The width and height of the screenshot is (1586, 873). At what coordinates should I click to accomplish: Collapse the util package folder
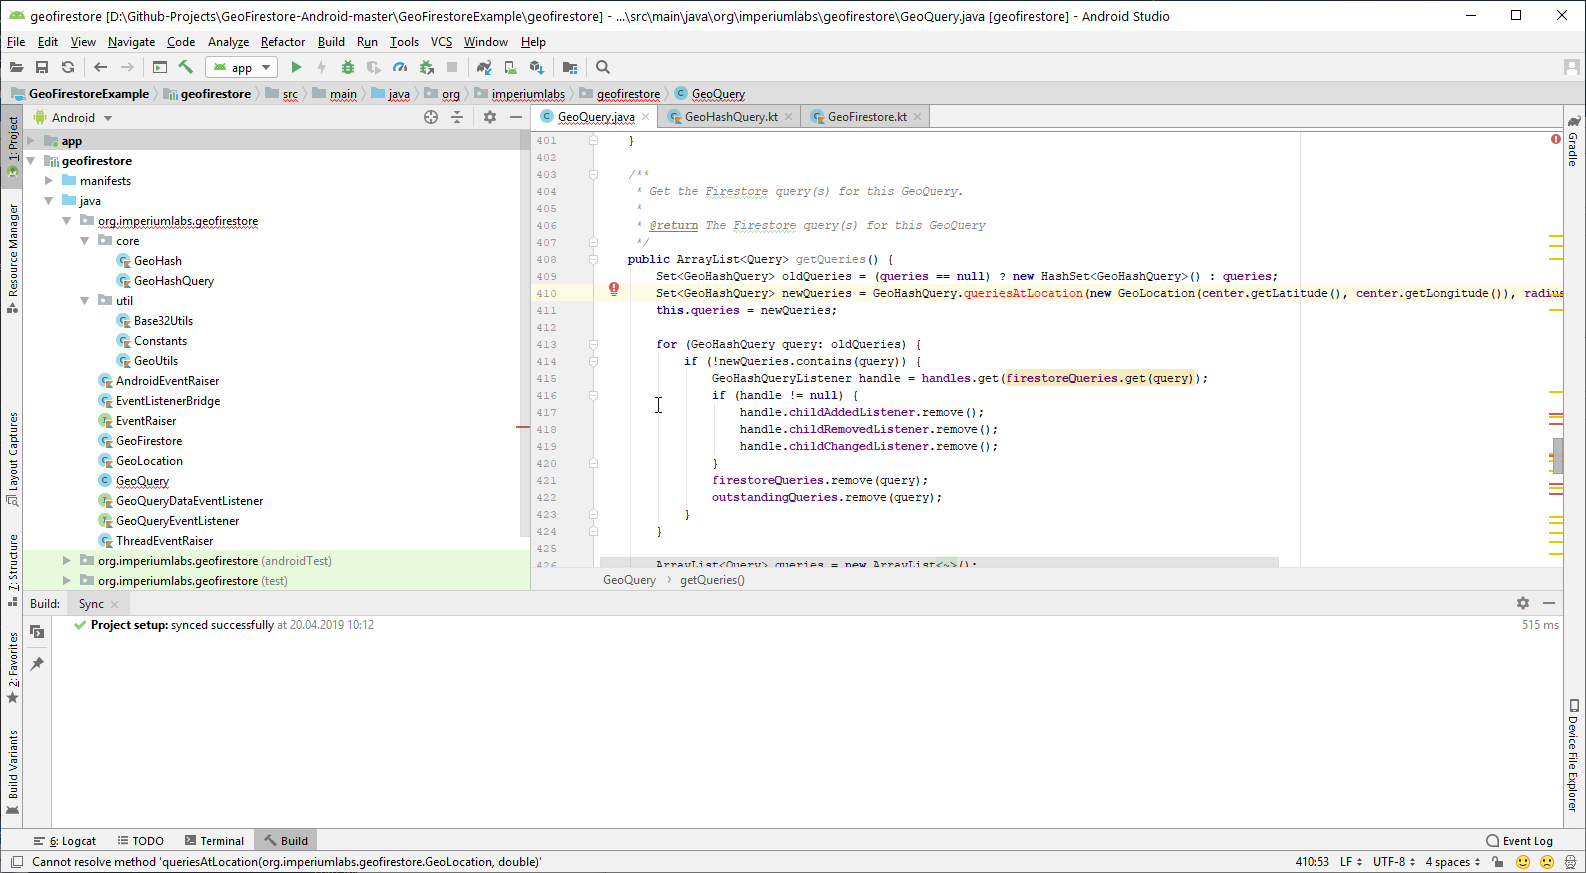(x=85, y=301)
